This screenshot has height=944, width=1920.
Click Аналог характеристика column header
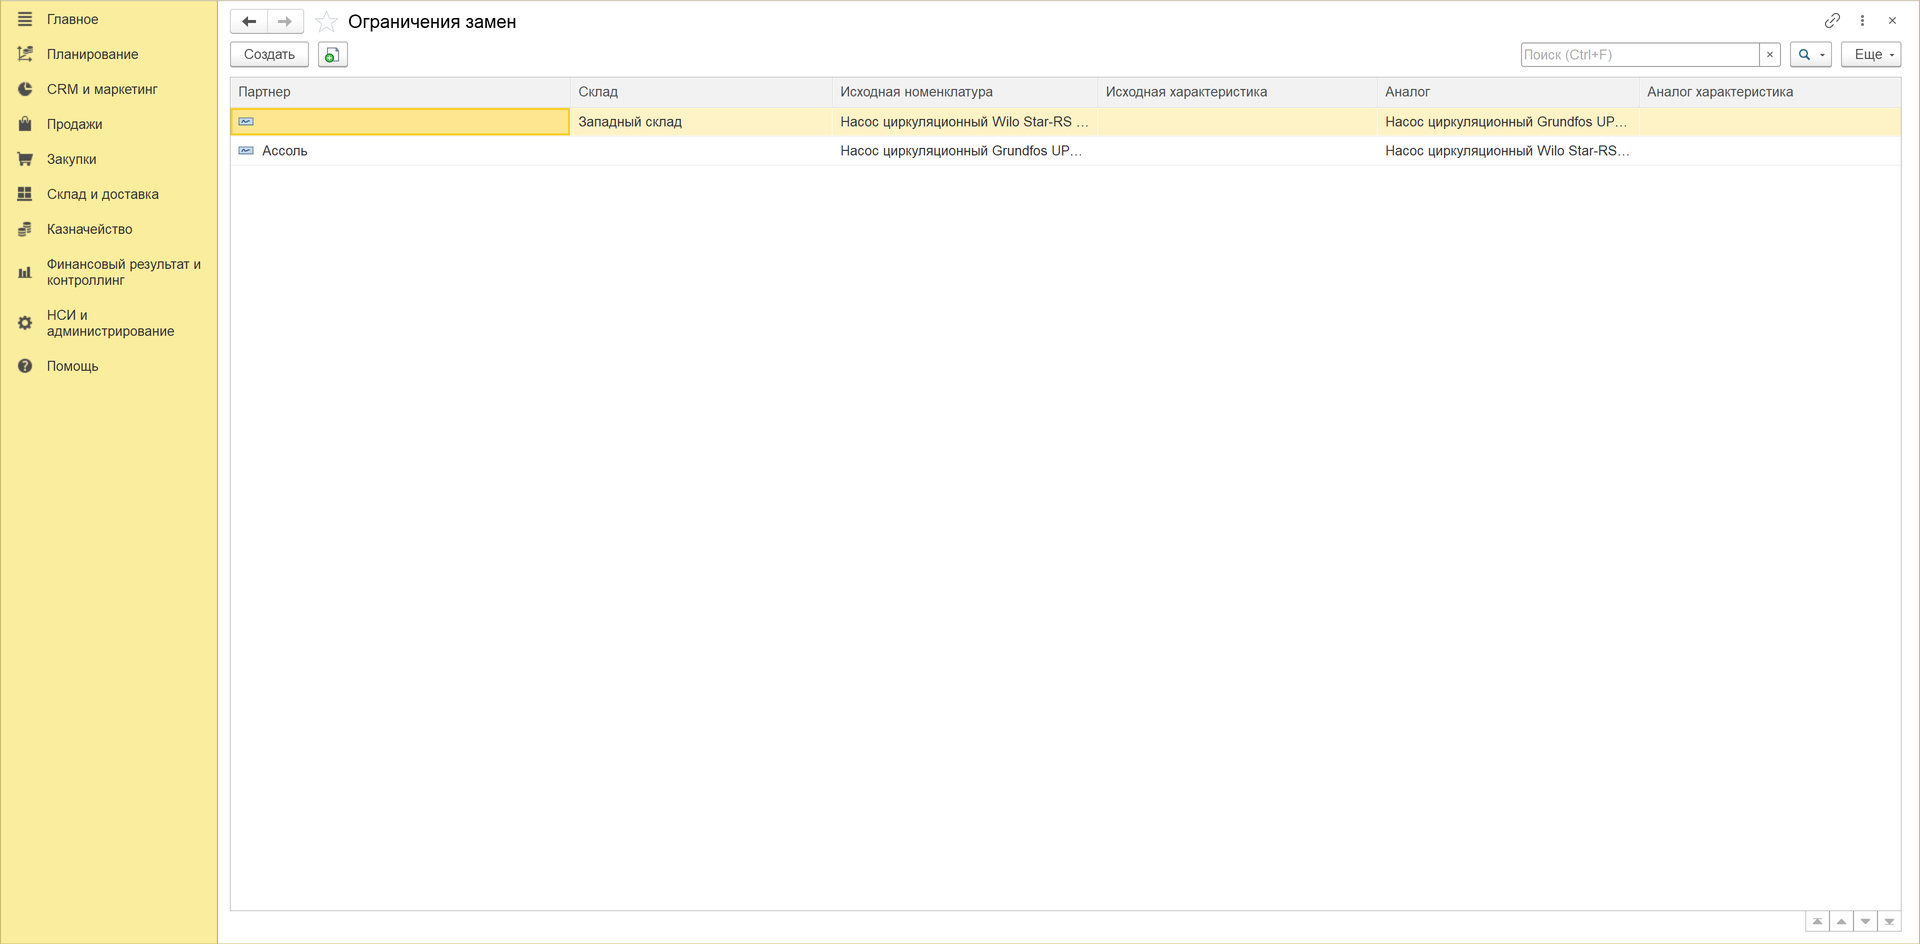tap(1770, 92)
